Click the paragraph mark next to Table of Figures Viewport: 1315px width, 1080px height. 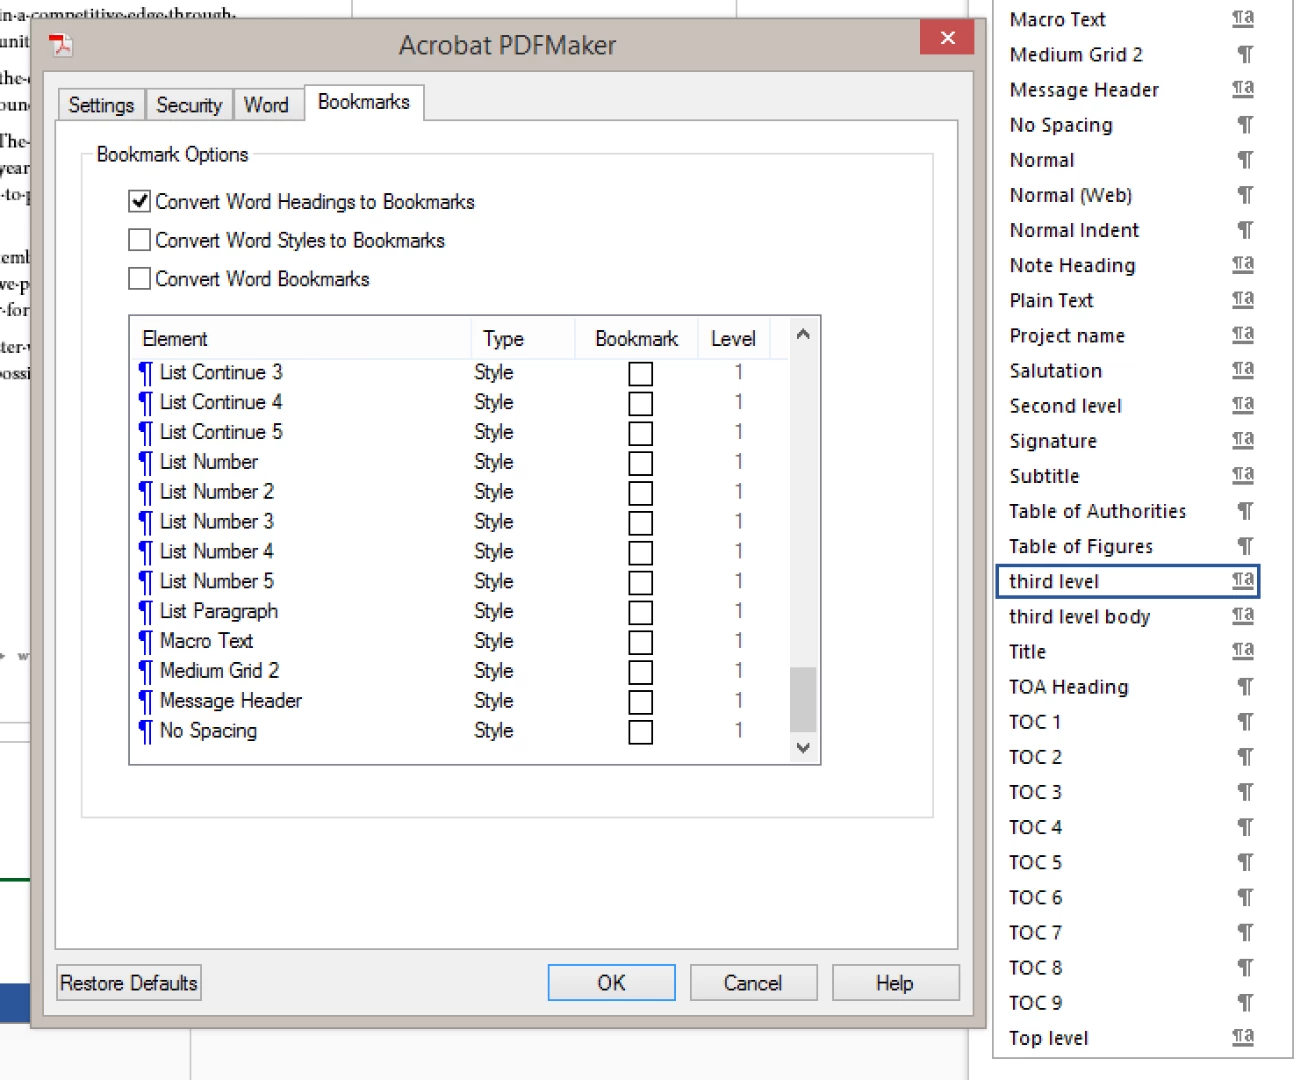[x=1245, y=546]
